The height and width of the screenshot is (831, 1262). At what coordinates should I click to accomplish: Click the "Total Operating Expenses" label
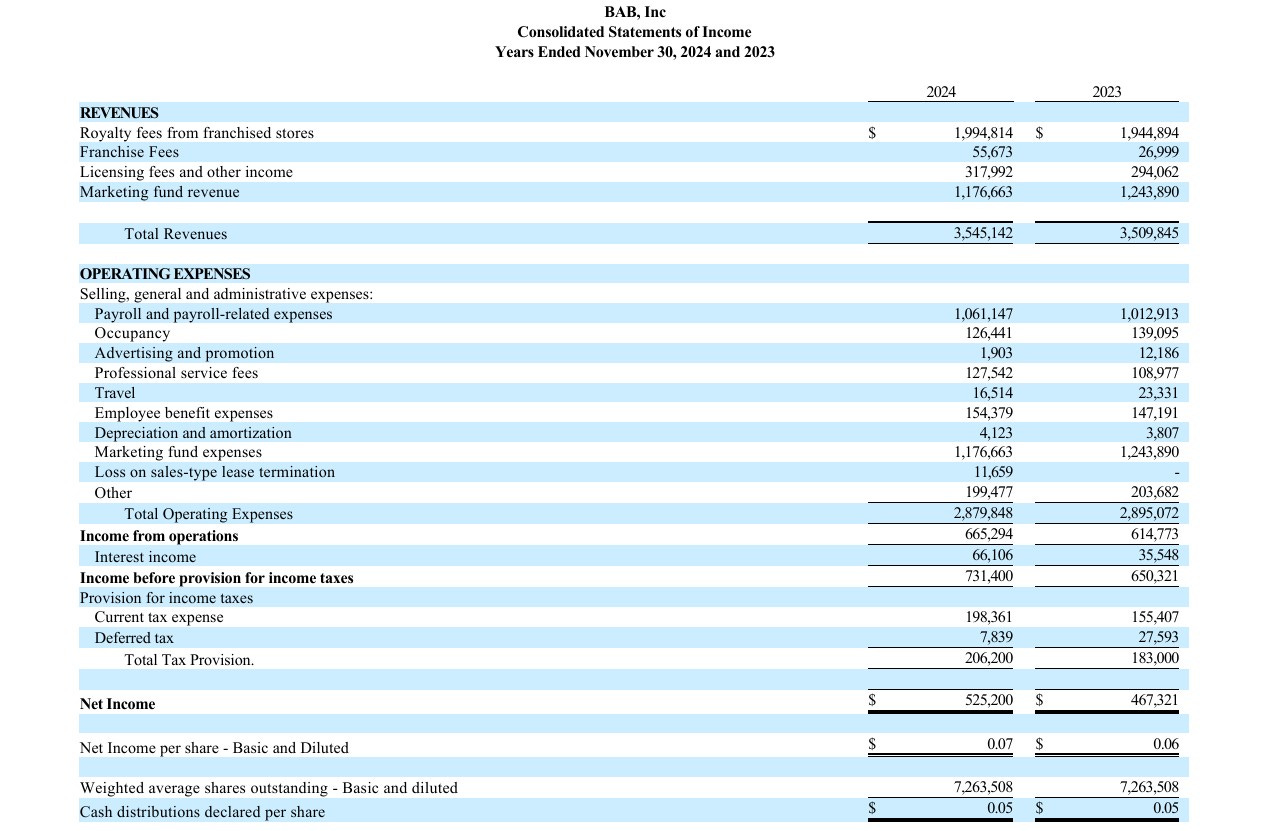tap(209, 514)
